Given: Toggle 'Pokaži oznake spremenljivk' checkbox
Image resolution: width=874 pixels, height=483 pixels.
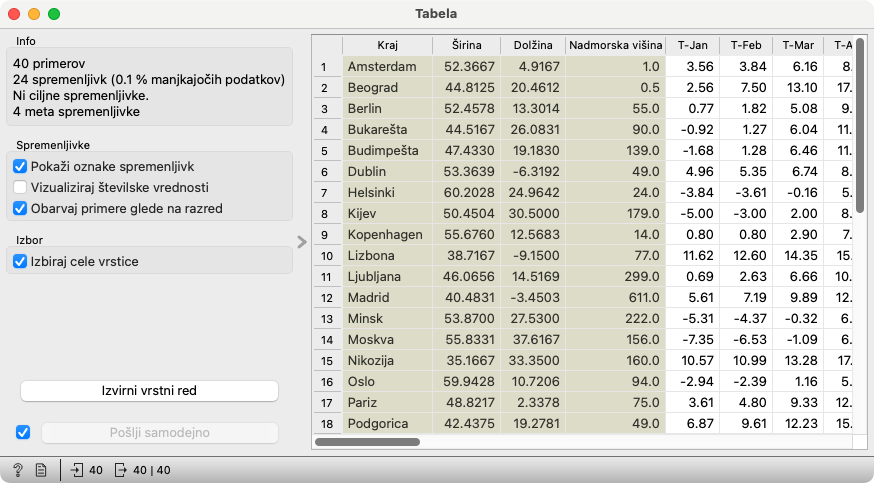Looking at the screenshot, I should click(20, 166).
